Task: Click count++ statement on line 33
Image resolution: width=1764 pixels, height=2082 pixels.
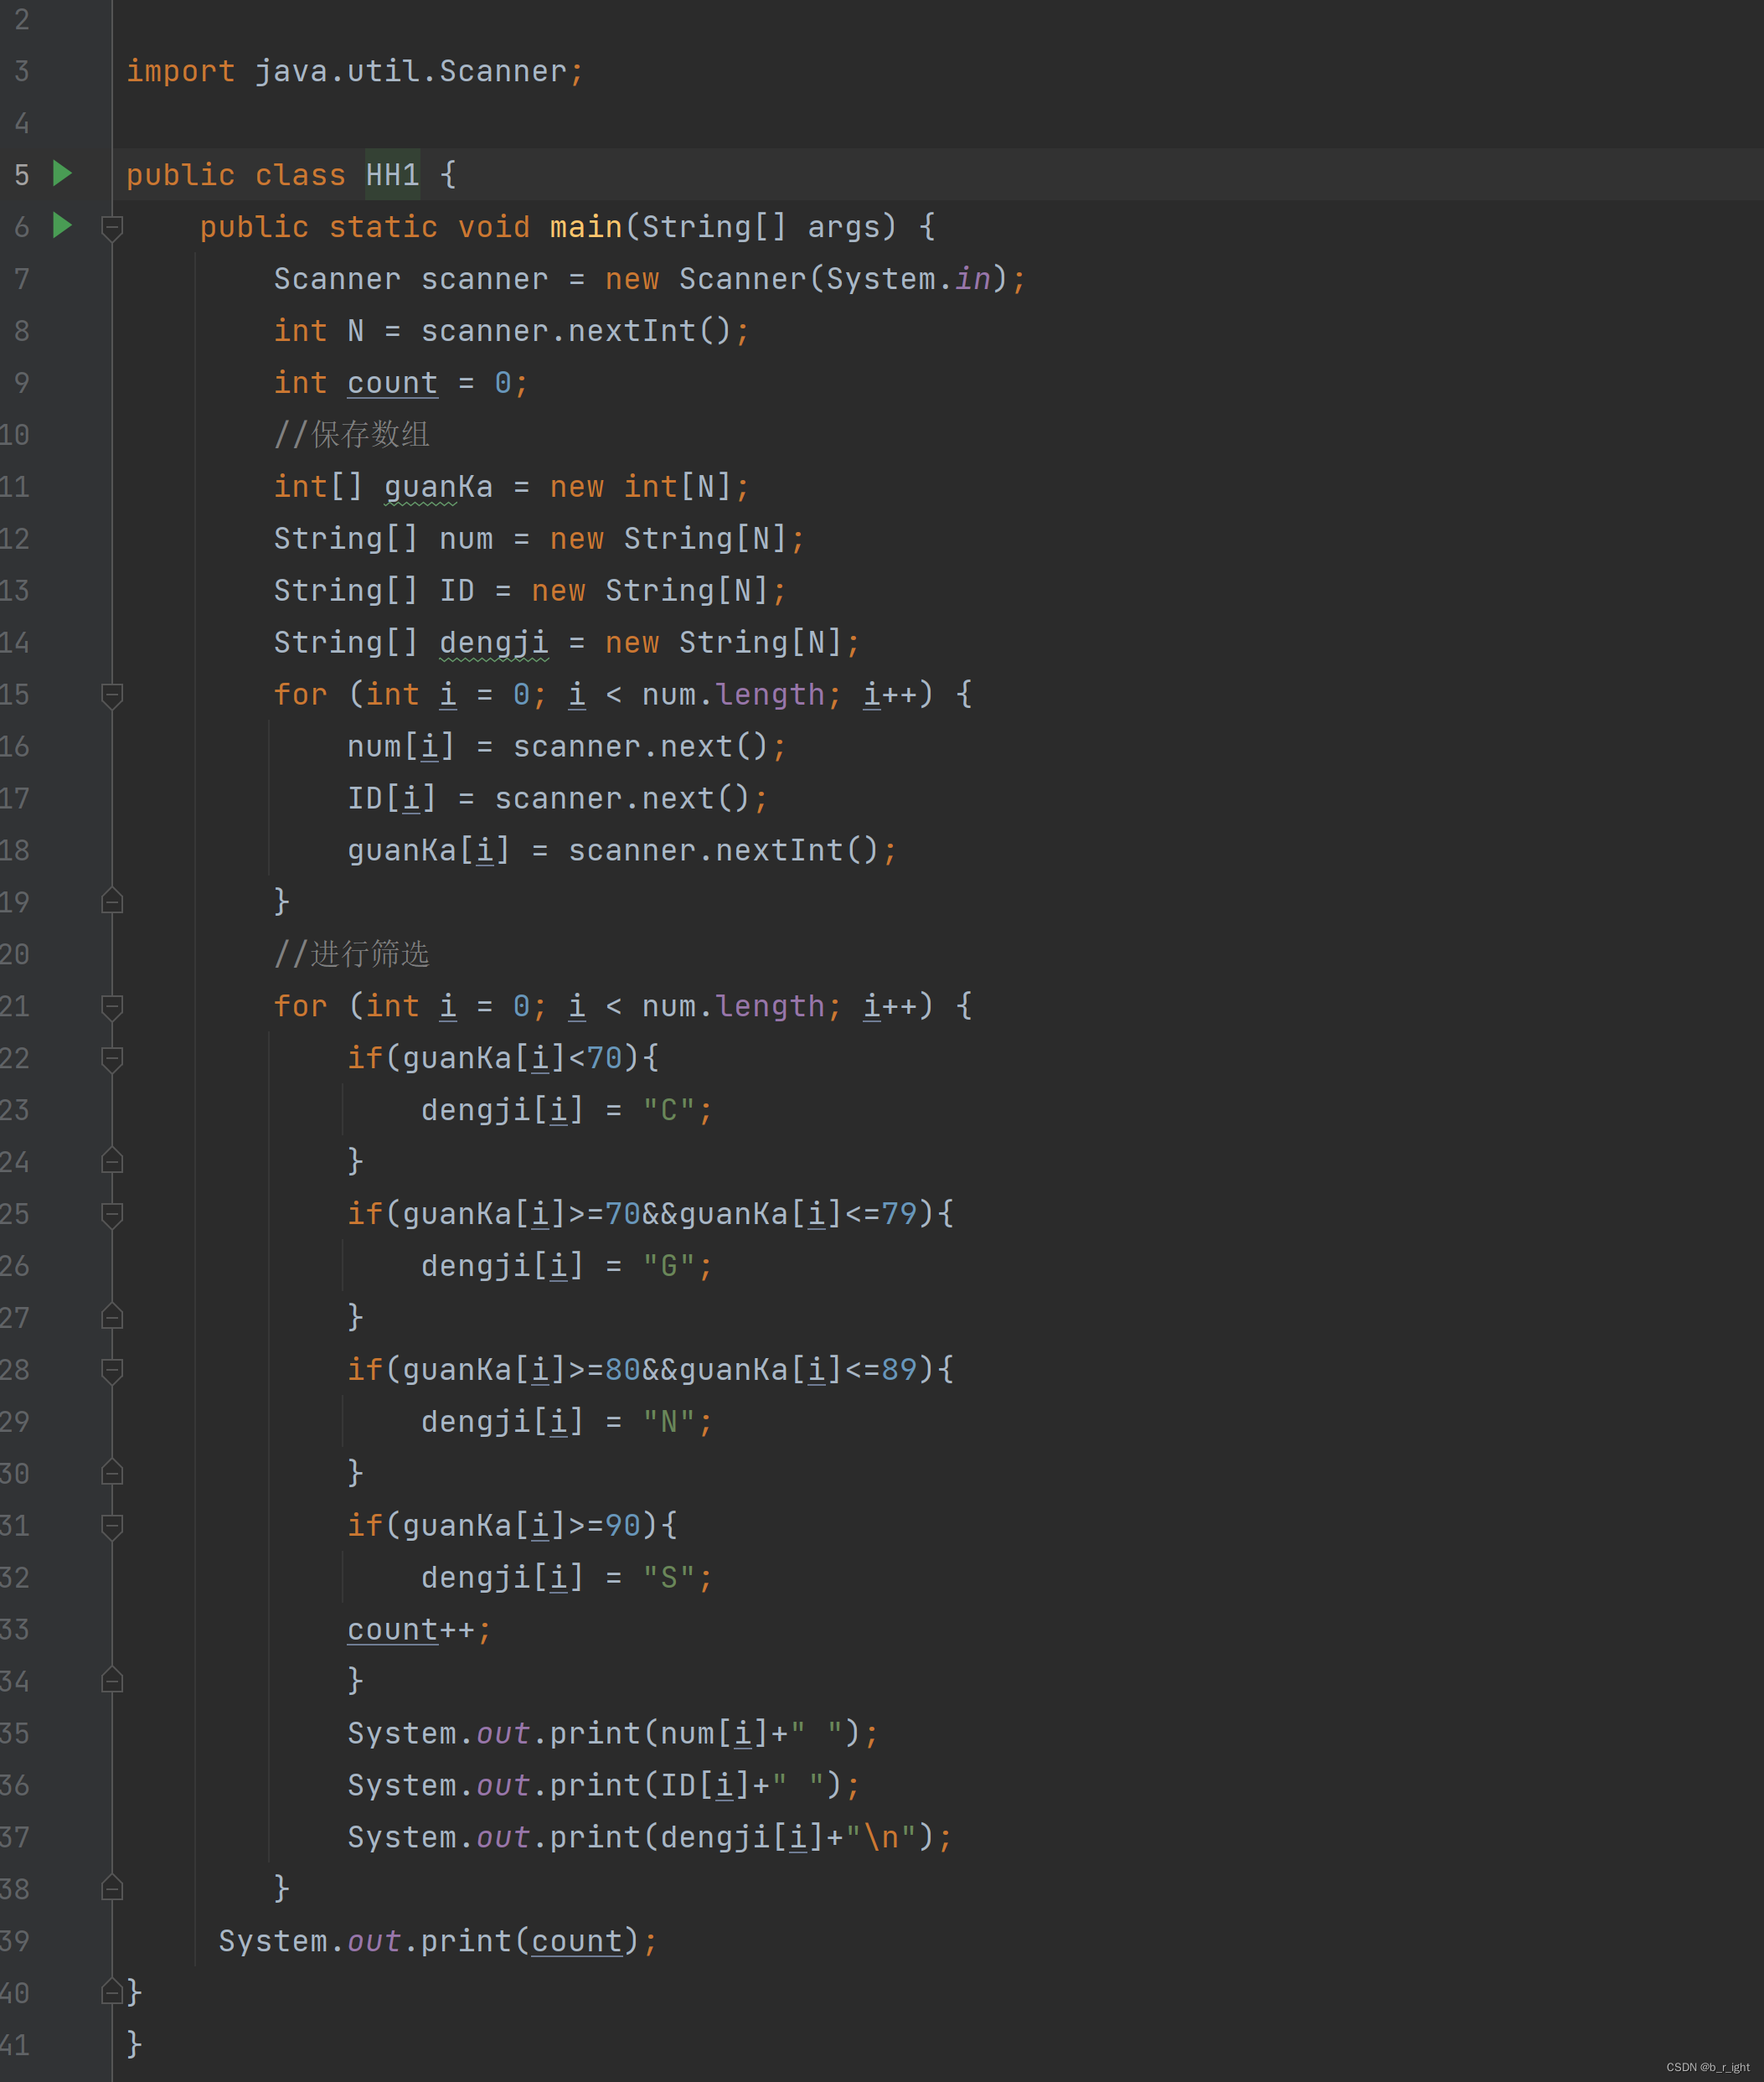Action: (419, 1630)
